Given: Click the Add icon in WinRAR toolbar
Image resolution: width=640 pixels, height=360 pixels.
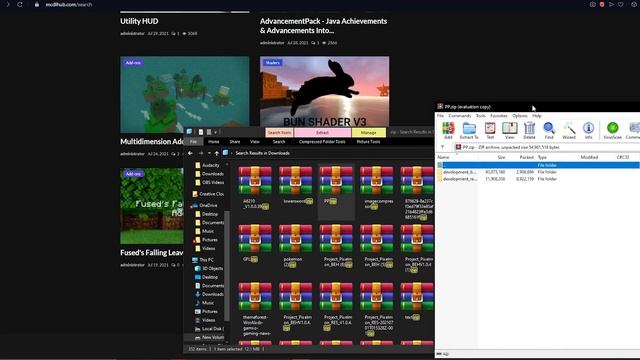Looking at the screenshot, I should 448,130.
